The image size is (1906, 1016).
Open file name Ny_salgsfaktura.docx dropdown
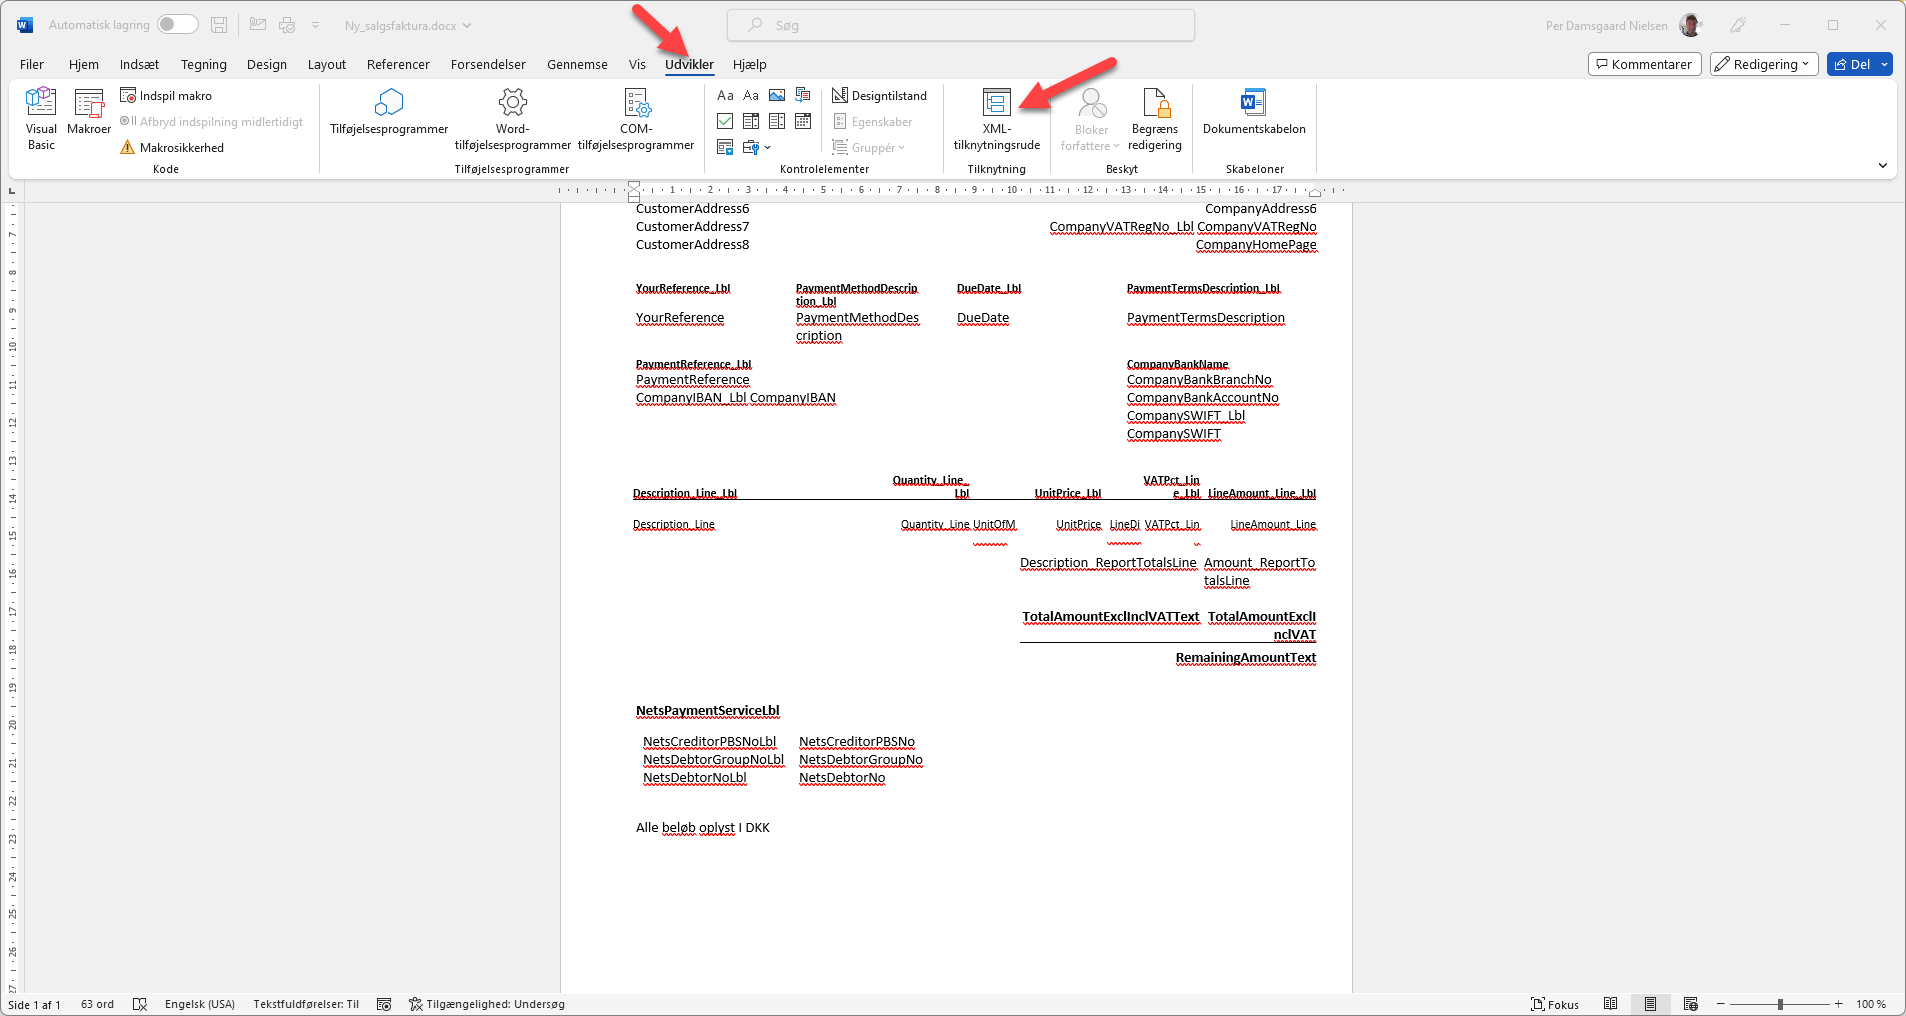point(407,26)
